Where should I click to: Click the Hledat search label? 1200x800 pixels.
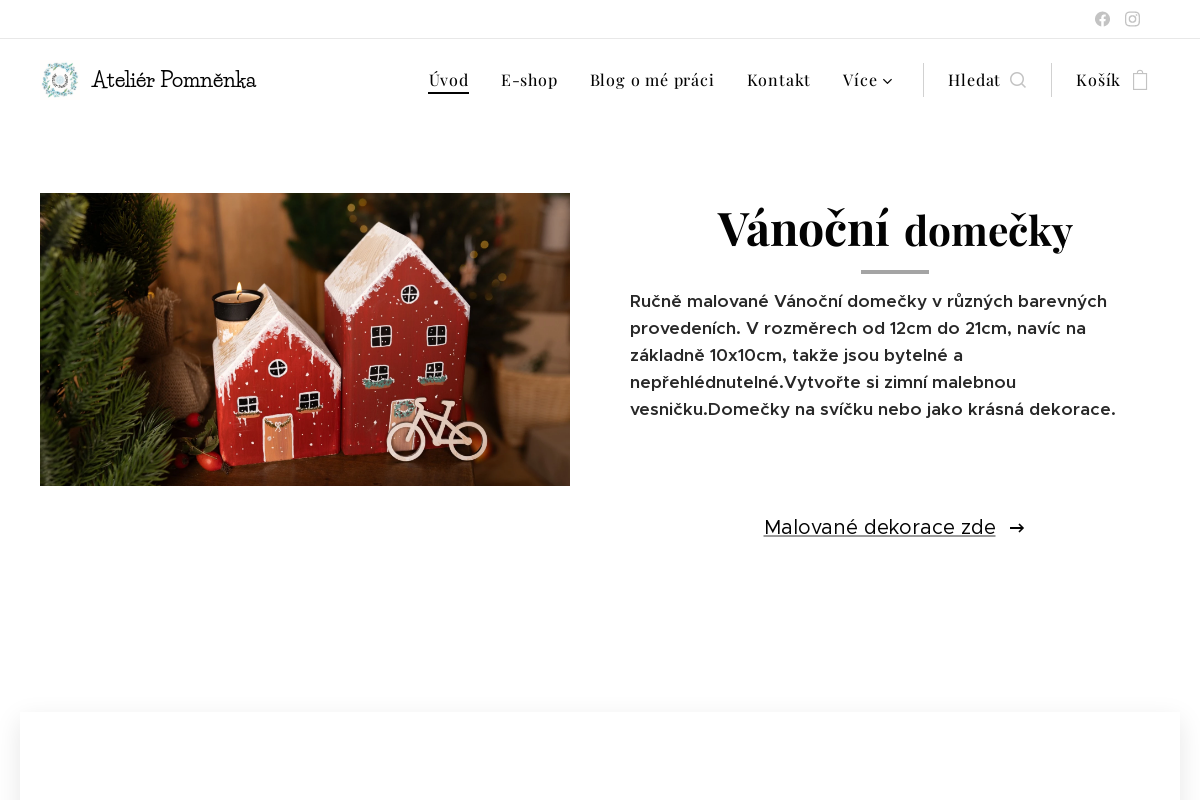click(x=974, y=80)
